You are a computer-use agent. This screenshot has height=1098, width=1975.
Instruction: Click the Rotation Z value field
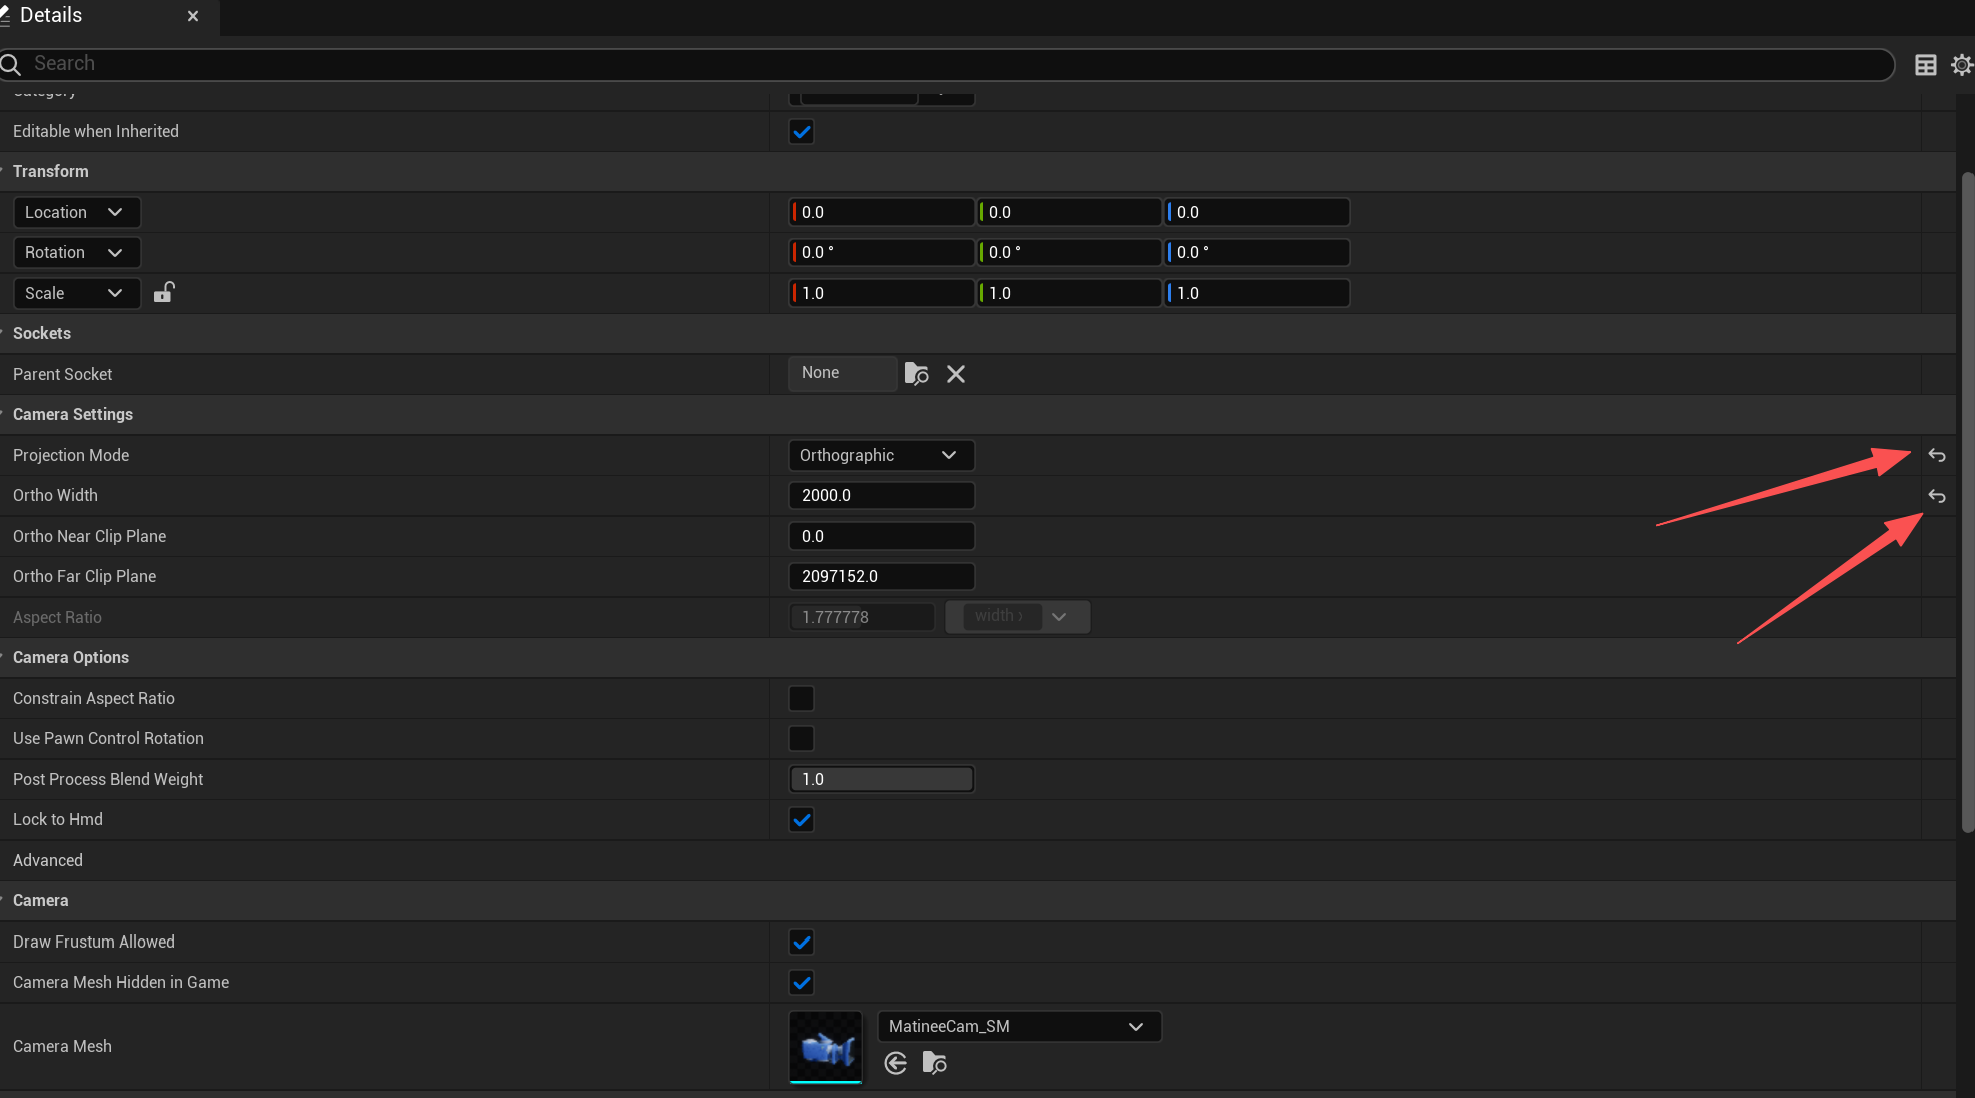pyautogui.click(x=1257, y=252)
